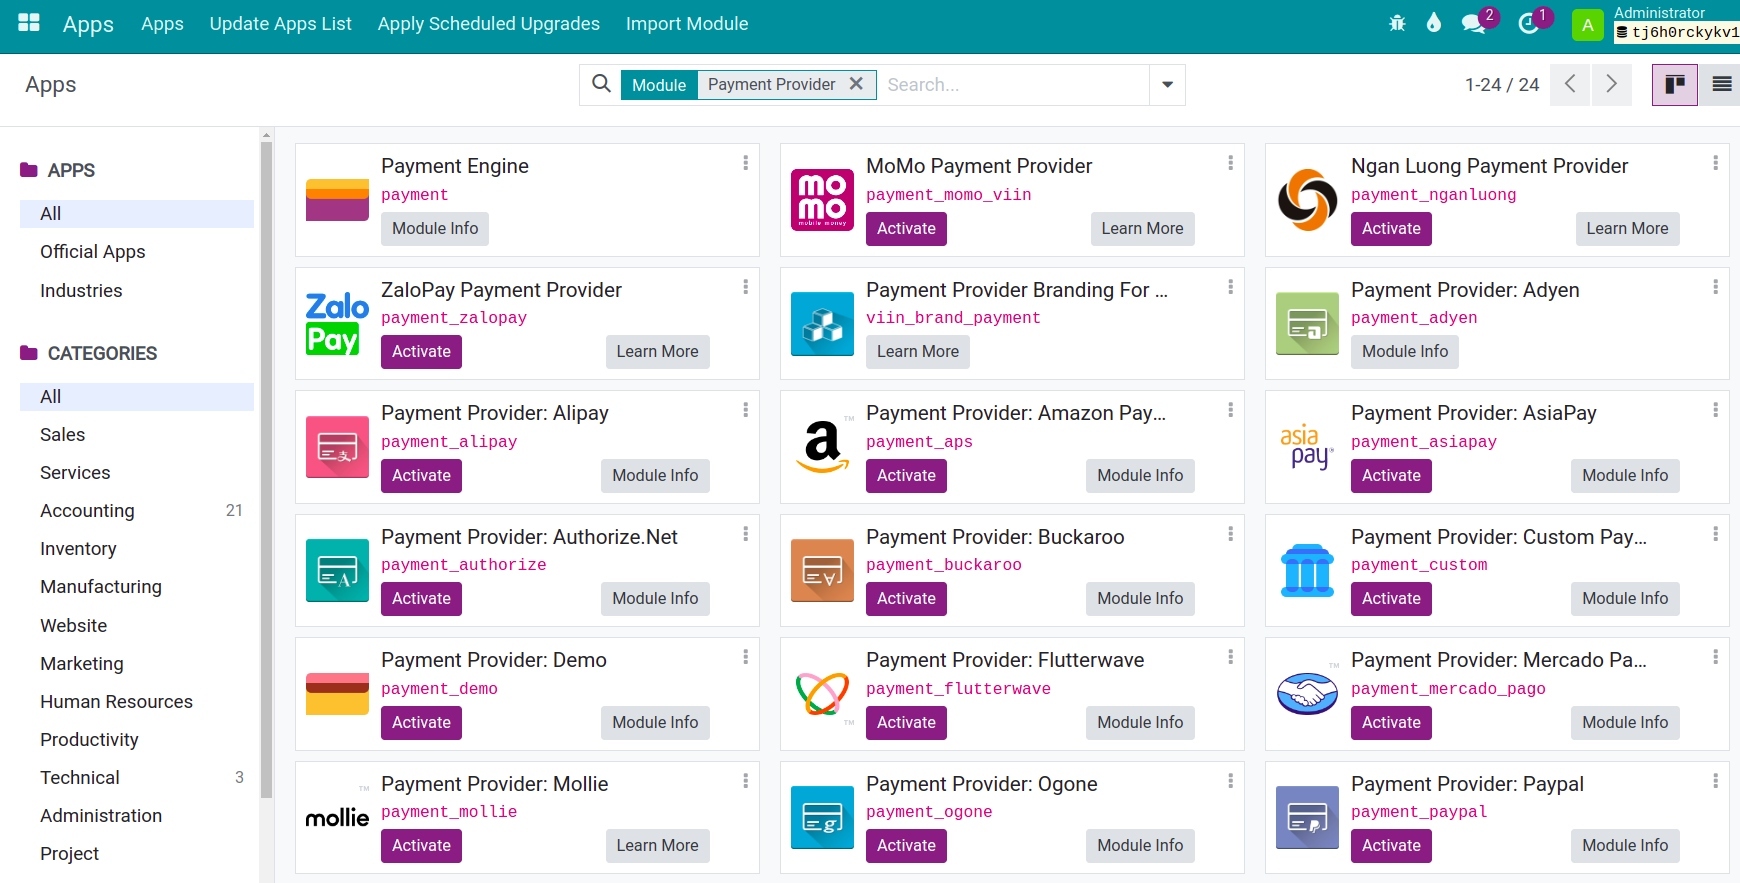Click the mollie logo icon
The width and height of the screenshot is (1740, 883).
point(337,818)
